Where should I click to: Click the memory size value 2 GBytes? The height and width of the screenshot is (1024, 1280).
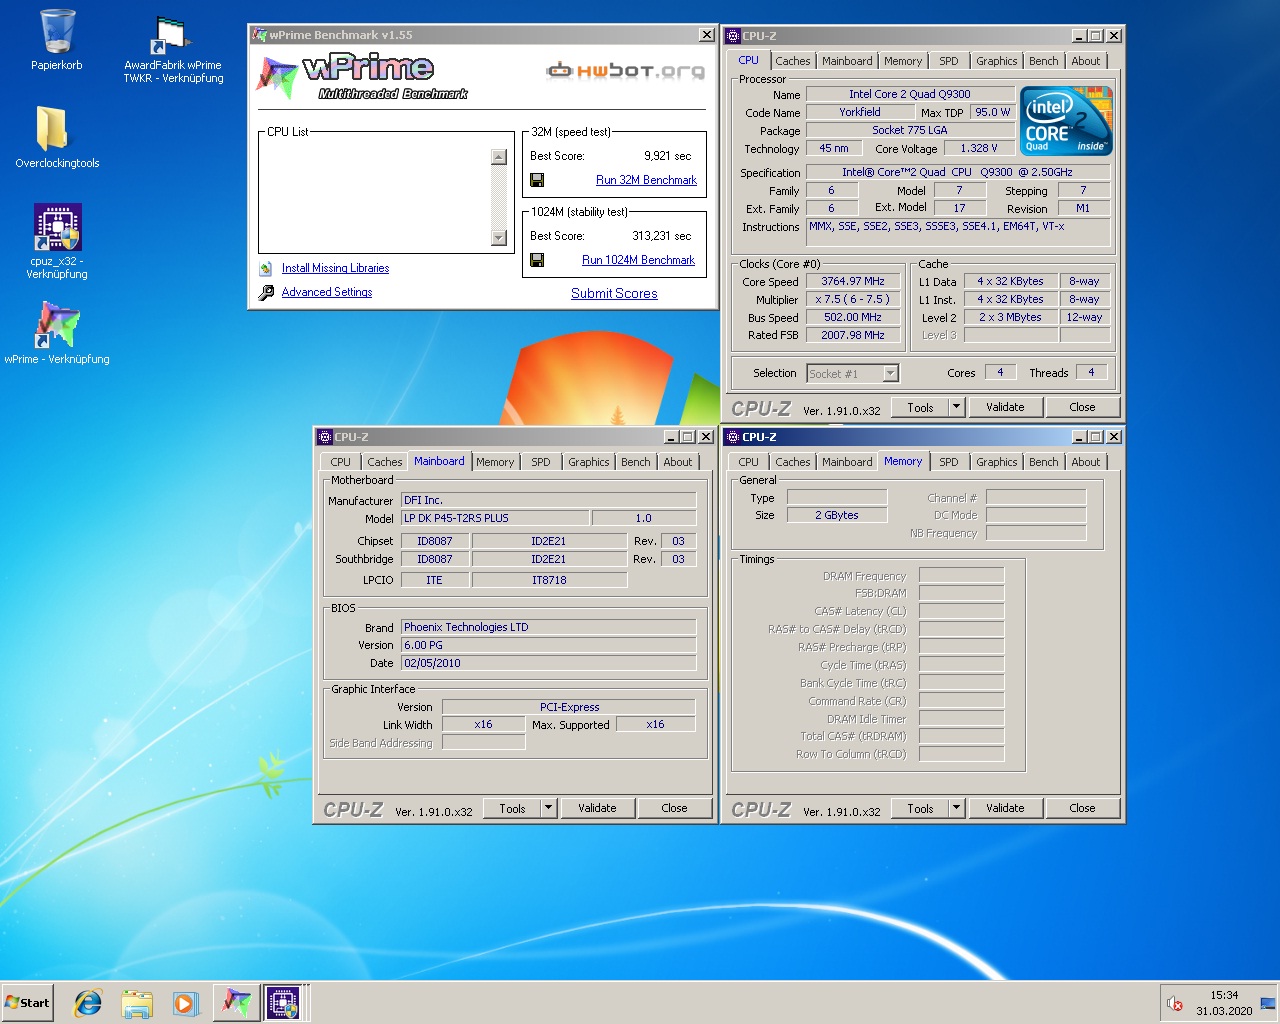coord(837,515)
